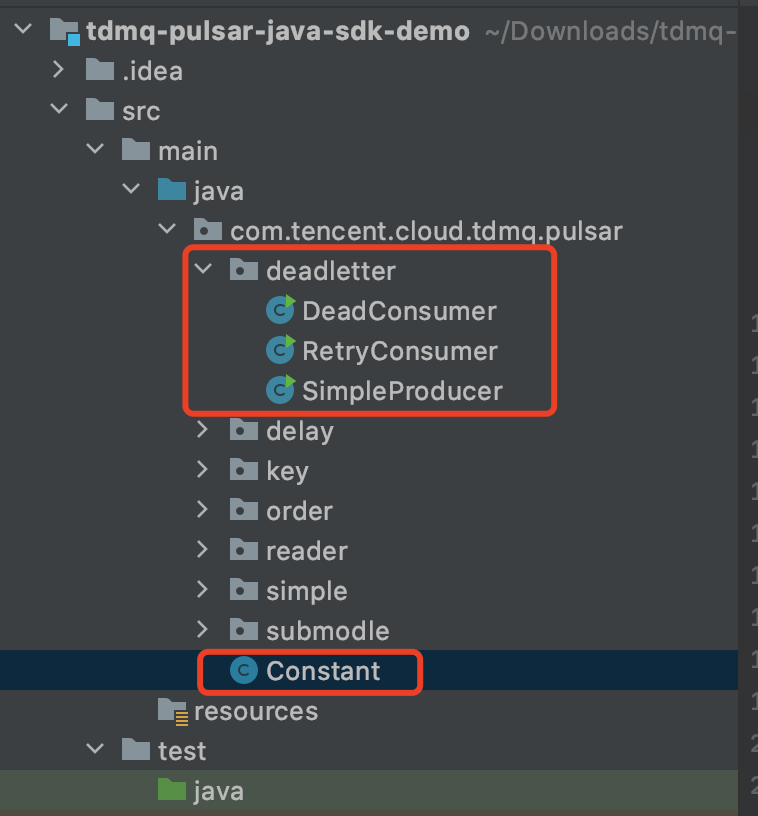Click the .idea folder icon
The height and width of the screenshot is (816, 758).
100,70
